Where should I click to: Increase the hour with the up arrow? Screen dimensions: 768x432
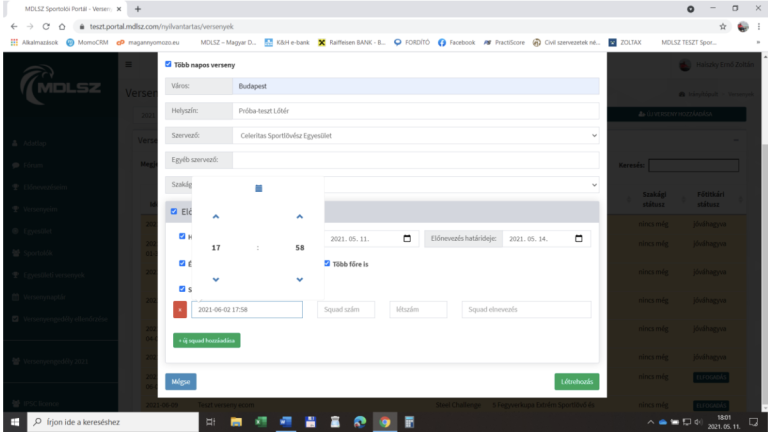pyautogui.click(x=216, y=216)
